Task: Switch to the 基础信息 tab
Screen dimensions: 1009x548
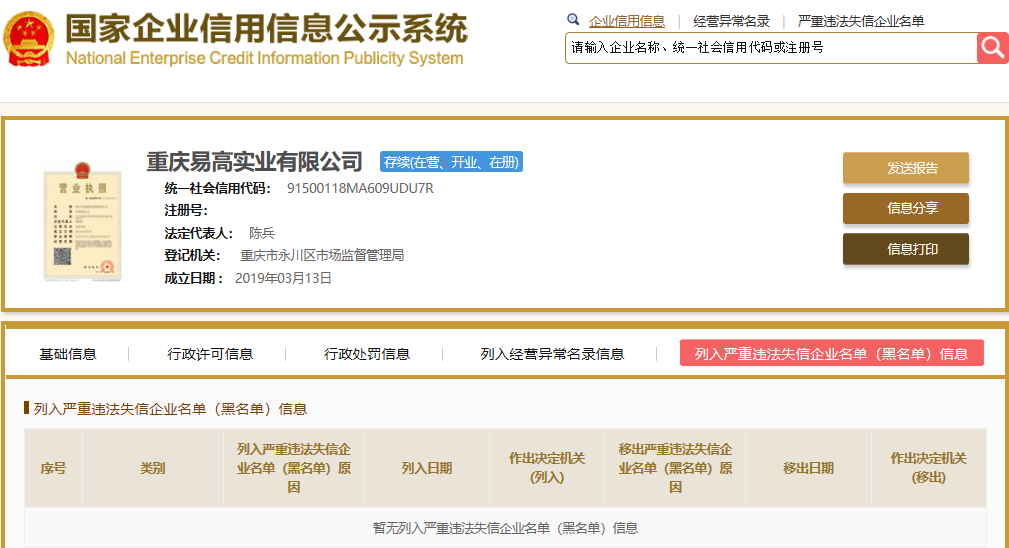Action: click(68, 354)
